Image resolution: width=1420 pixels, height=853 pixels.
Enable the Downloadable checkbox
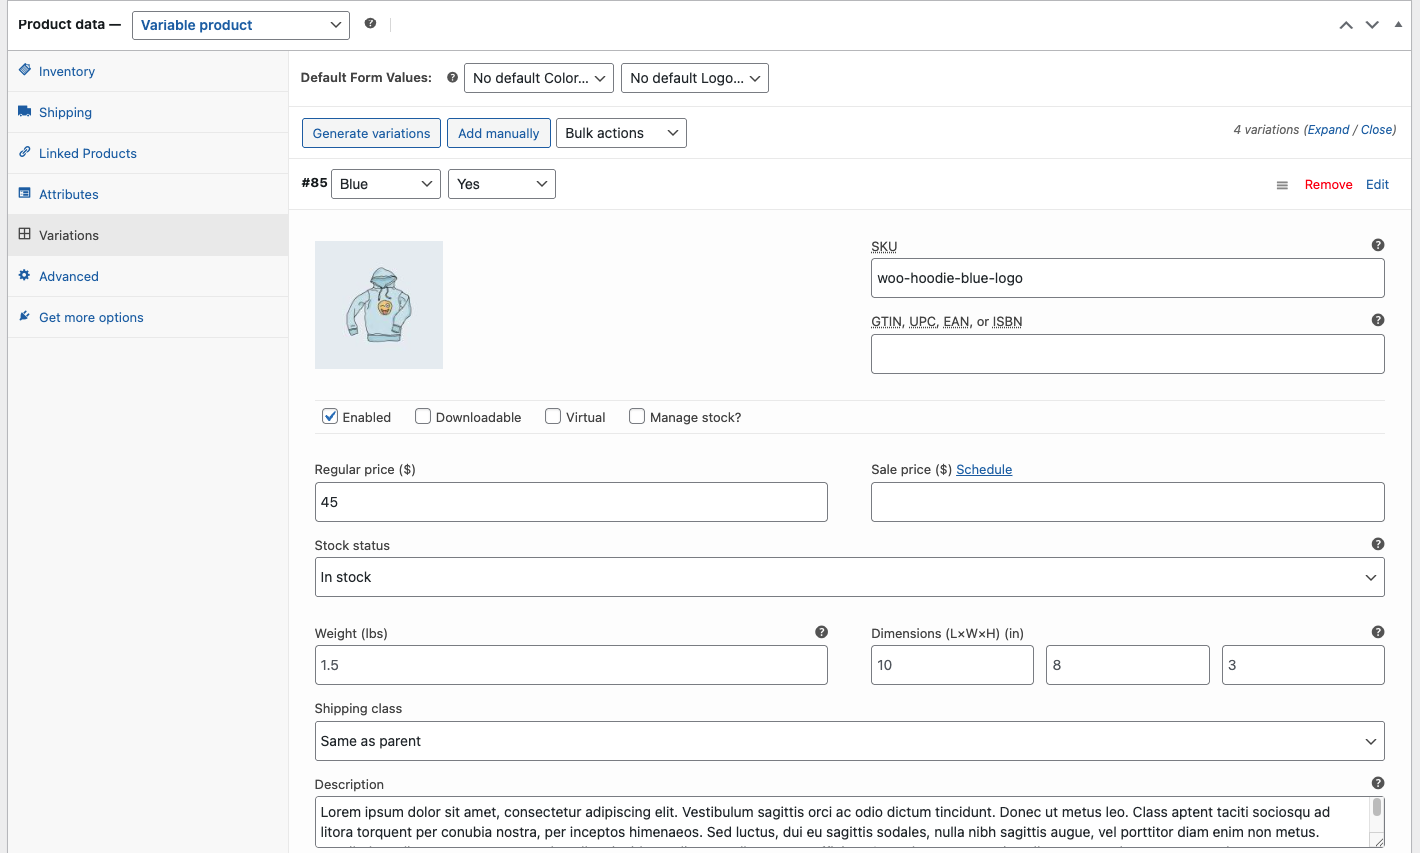[x=423, y=417]
